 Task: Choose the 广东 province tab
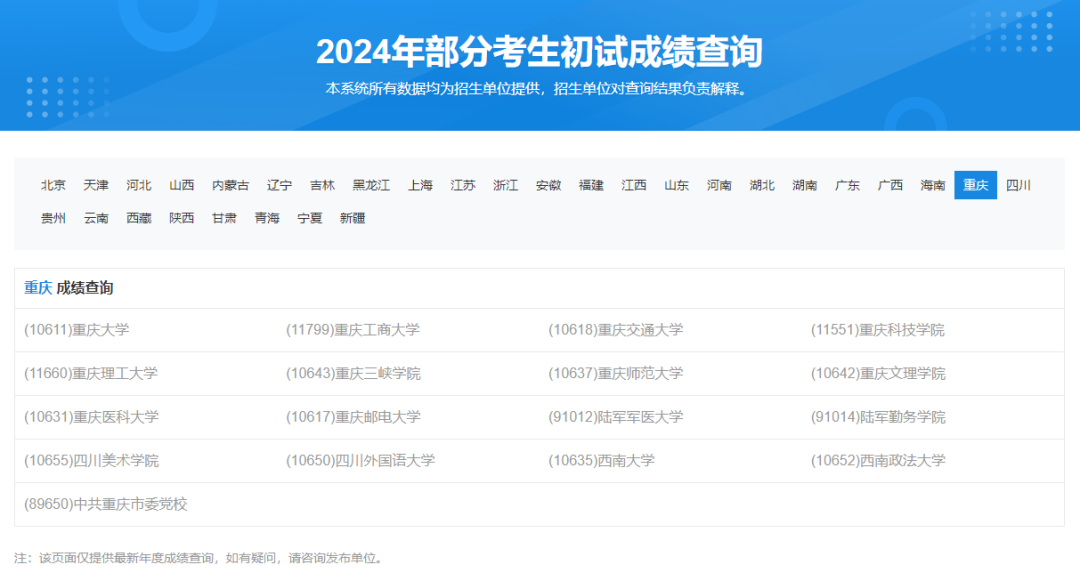pyautogui.click(x=847, y=185)
